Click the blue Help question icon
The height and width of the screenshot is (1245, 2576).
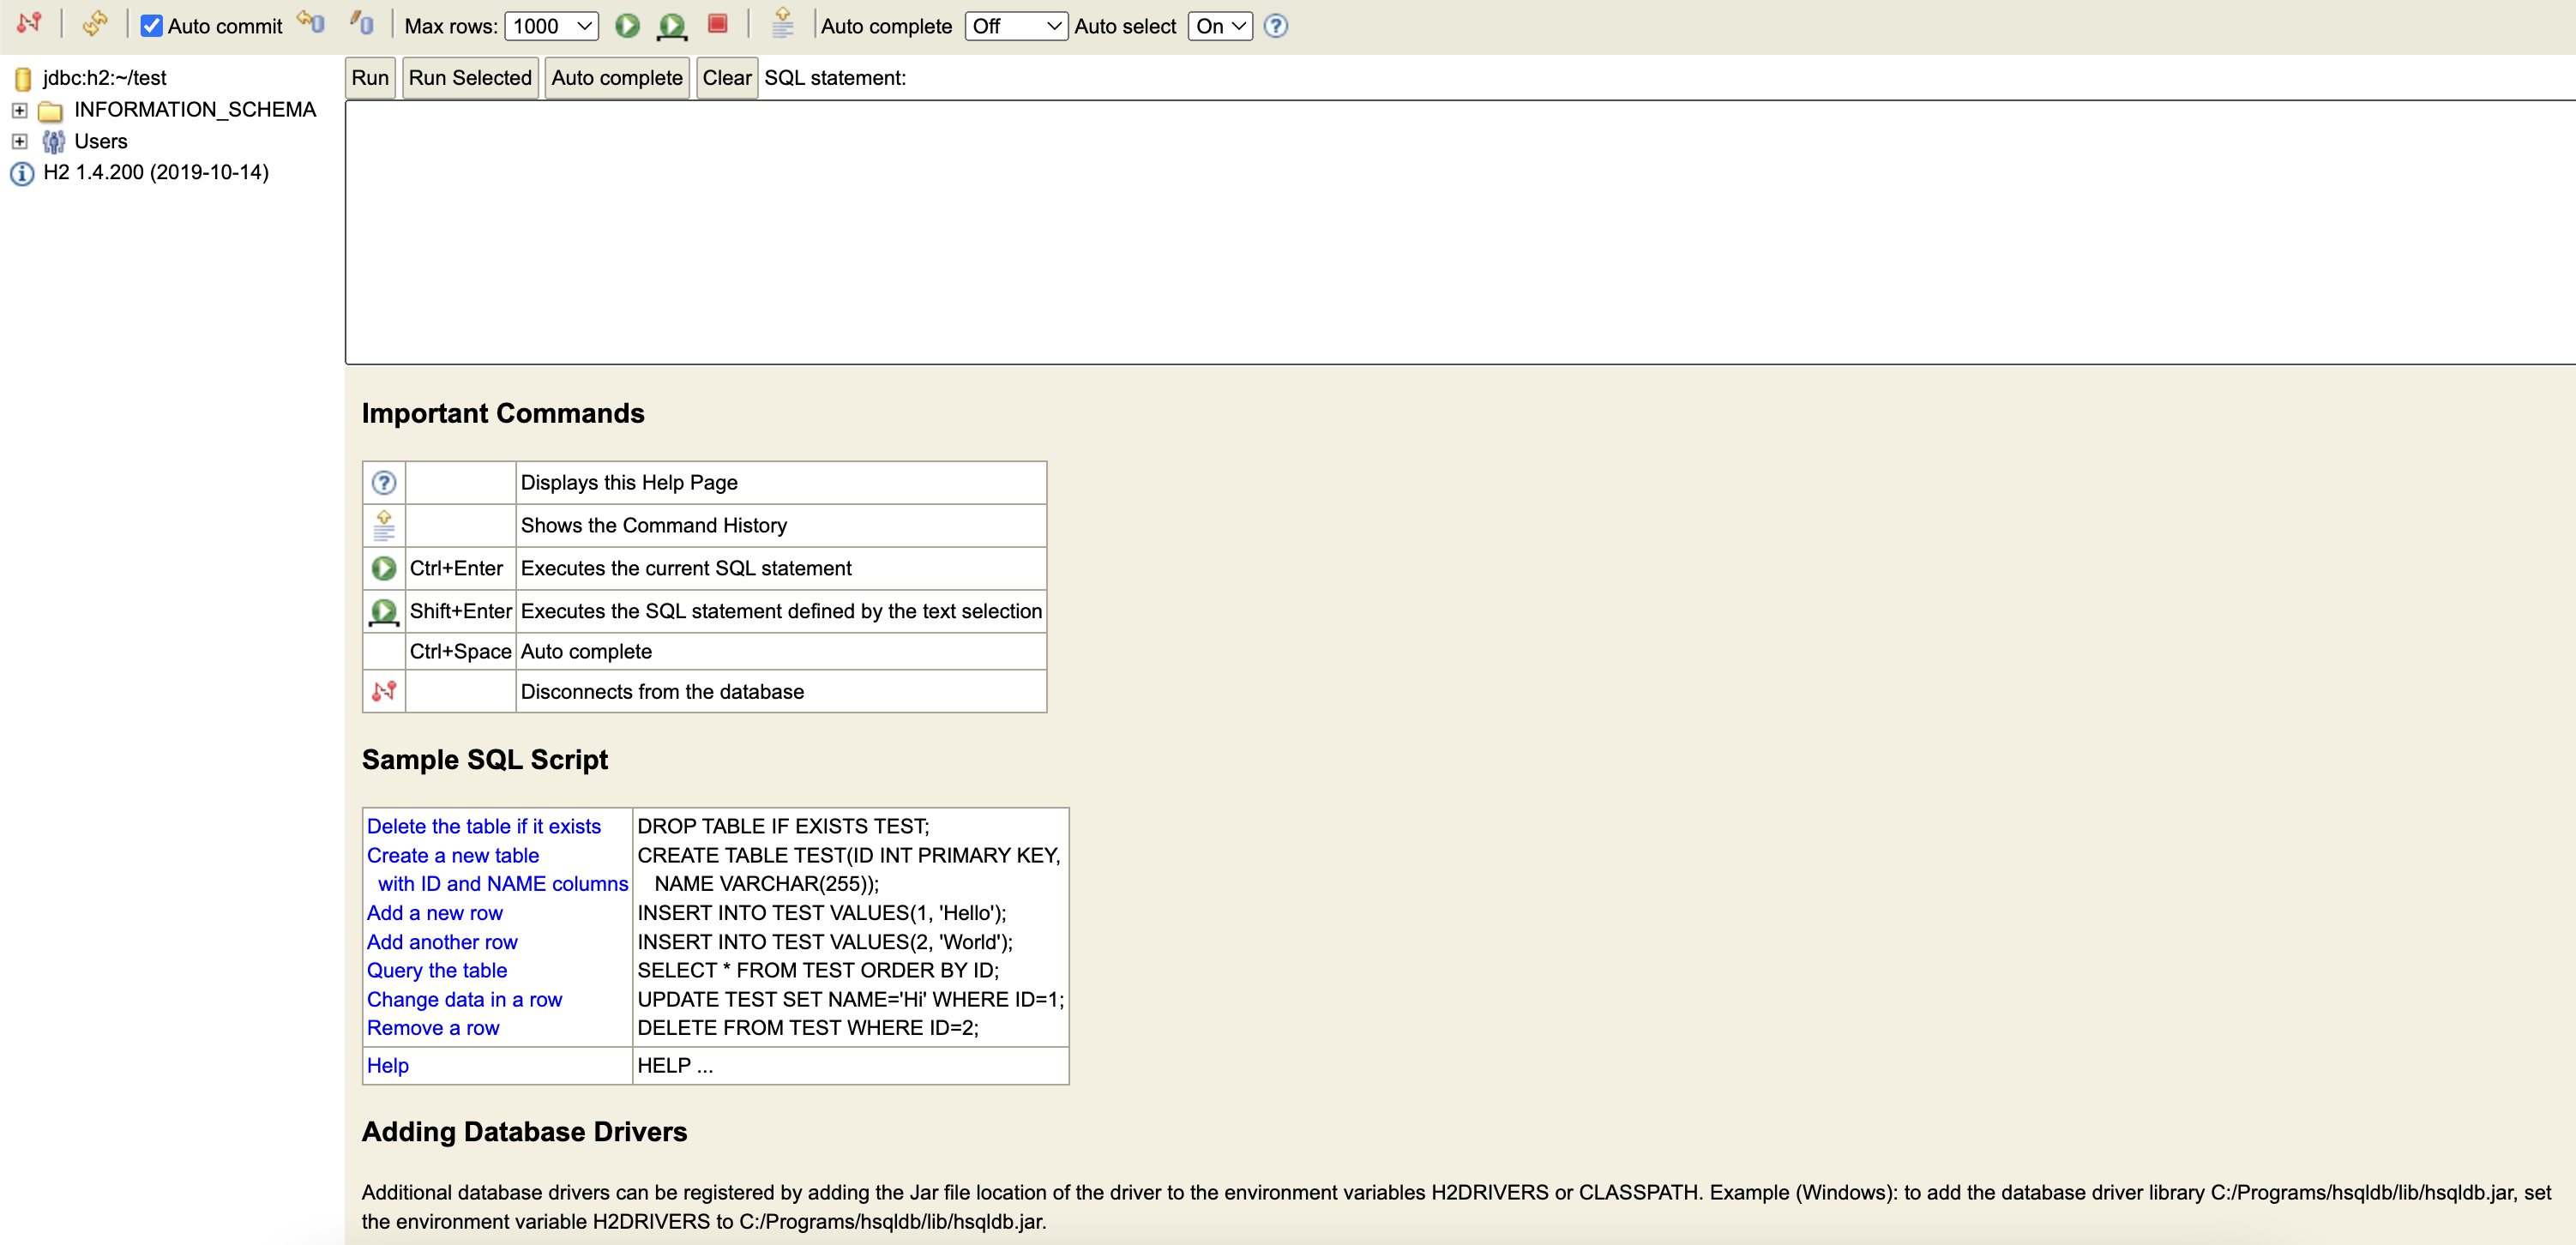(x=1275, y=26)
